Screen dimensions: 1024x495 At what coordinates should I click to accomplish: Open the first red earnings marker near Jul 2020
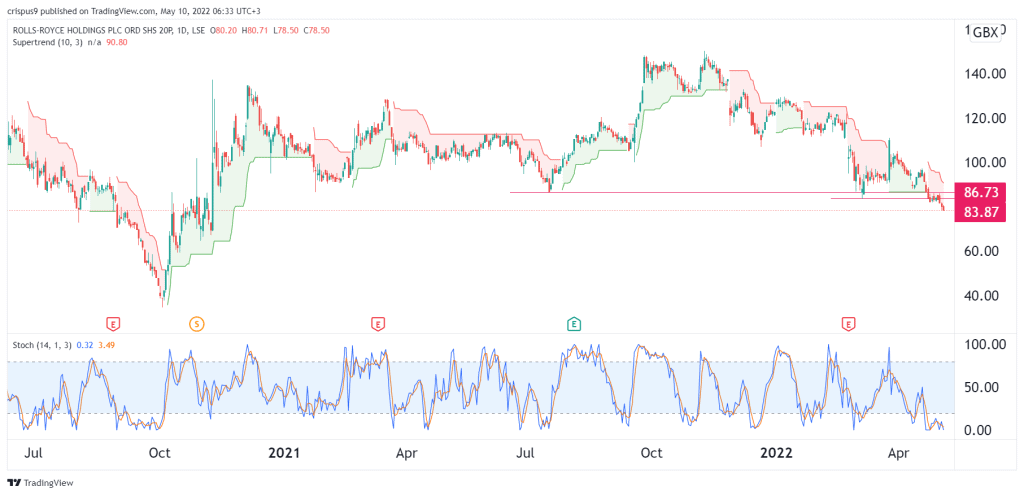[x=114, y=323]
